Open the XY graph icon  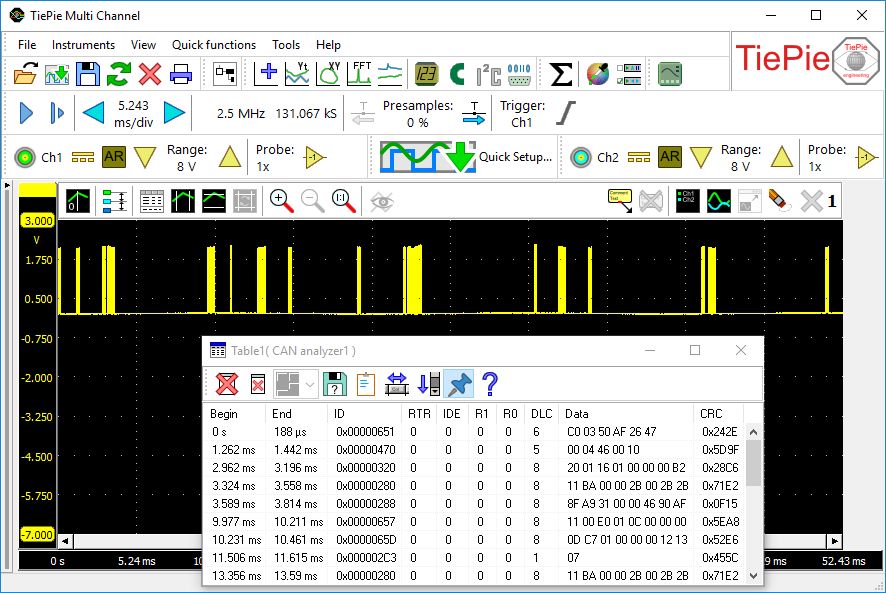(x=329, y=73)
